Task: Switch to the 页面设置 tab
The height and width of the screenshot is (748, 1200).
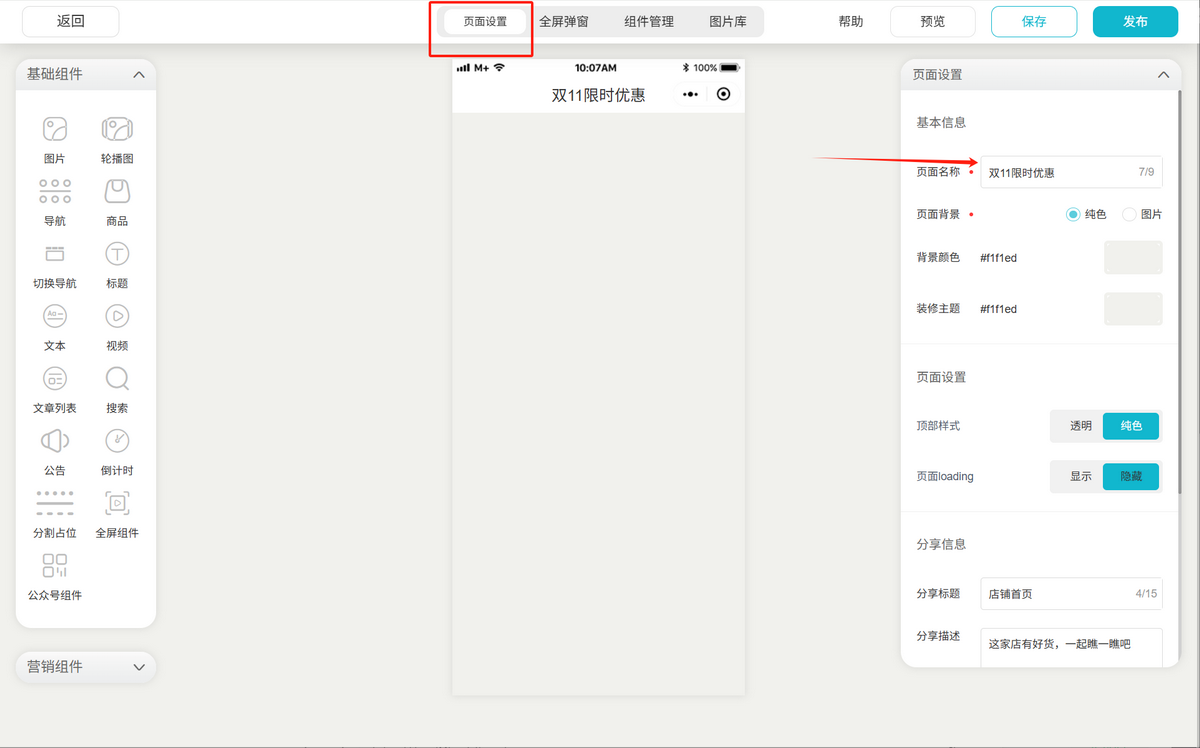Action: 485,21
